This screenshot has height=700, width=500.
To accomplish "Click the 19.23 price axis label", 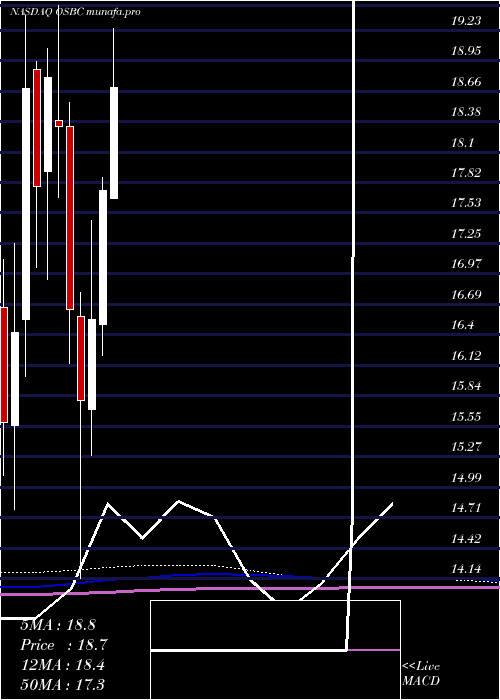I will [x=466, y=21].
